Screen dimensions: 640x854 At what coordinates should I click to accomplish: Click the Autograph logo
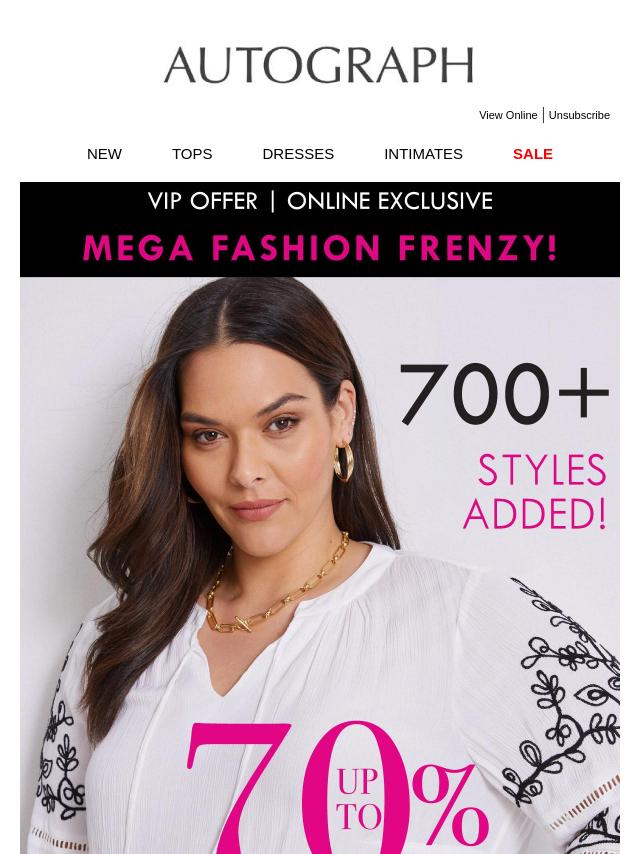click(x=319, y=66)
